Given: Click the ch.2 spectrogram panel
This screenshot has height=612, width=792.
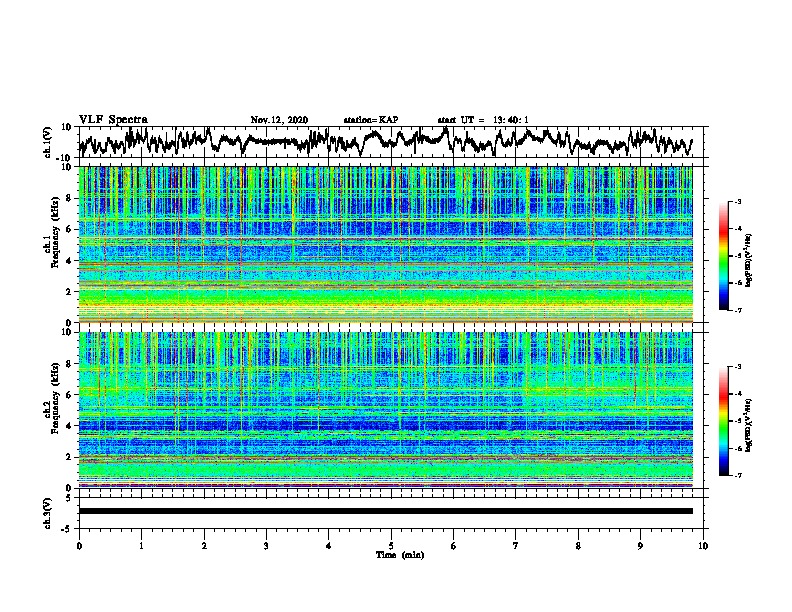Looking at the screenshot, I should [x=385, y=410].
